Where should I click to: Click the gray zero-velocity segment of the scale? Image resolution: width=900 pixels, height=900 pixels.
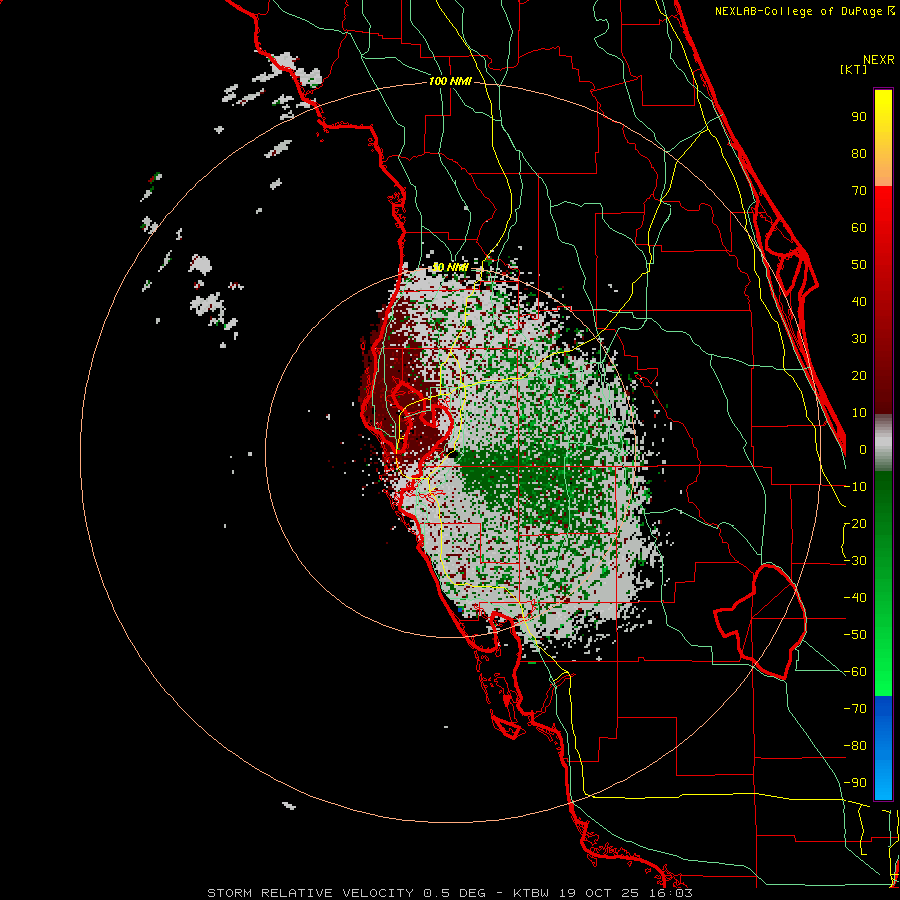pos(883,443)
